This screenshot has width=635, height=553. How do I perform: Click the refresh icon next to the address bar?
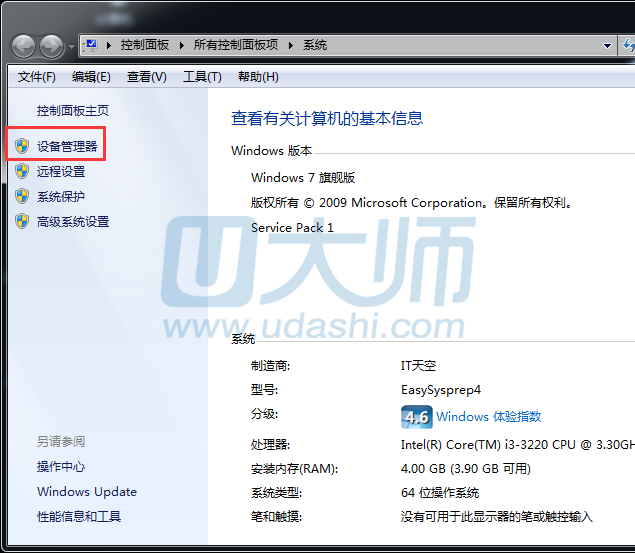(x=627, y=45)
